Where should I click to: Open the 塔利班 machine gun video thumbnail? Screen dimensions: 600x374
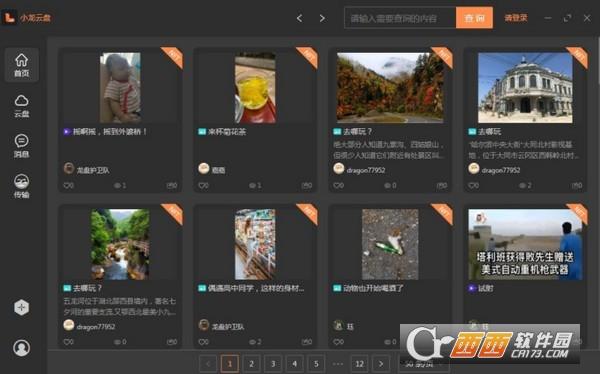[525, 244]
